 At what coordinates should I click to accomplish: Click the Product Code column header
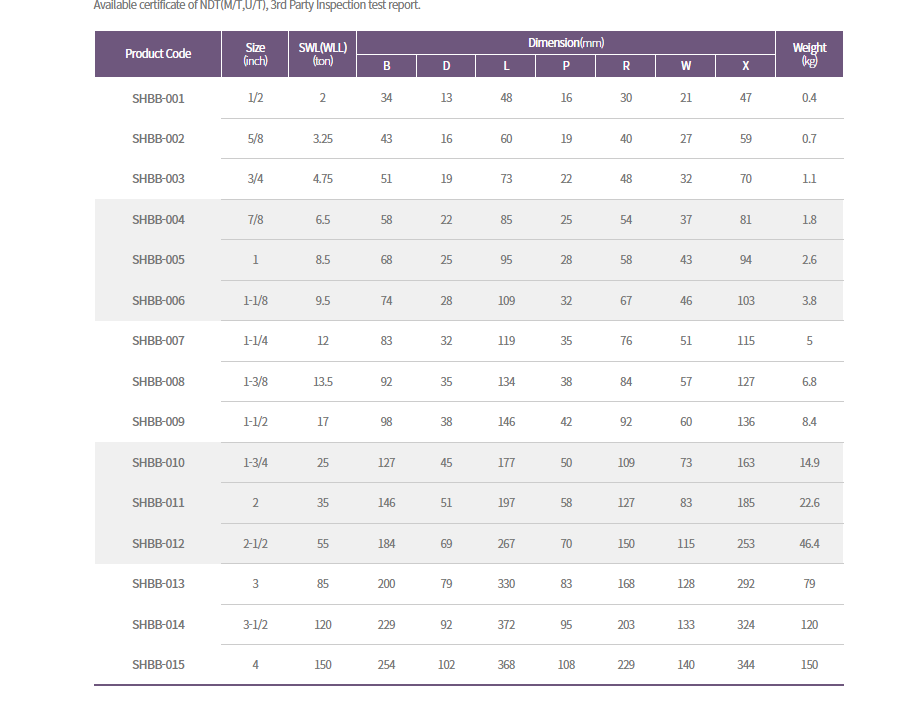(x=158, y=54)
